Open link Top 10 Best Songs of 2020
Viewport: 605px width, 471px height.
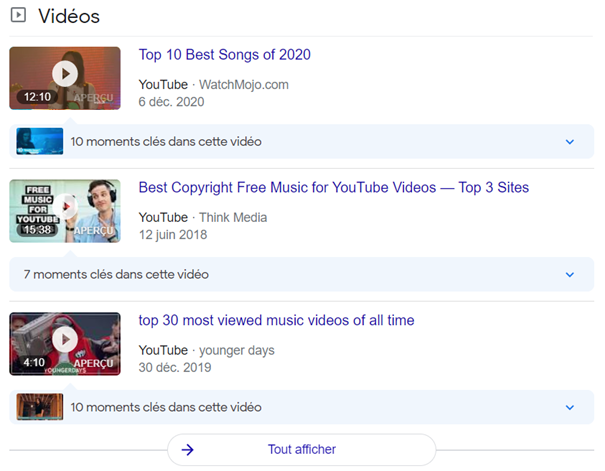(225, 54)
